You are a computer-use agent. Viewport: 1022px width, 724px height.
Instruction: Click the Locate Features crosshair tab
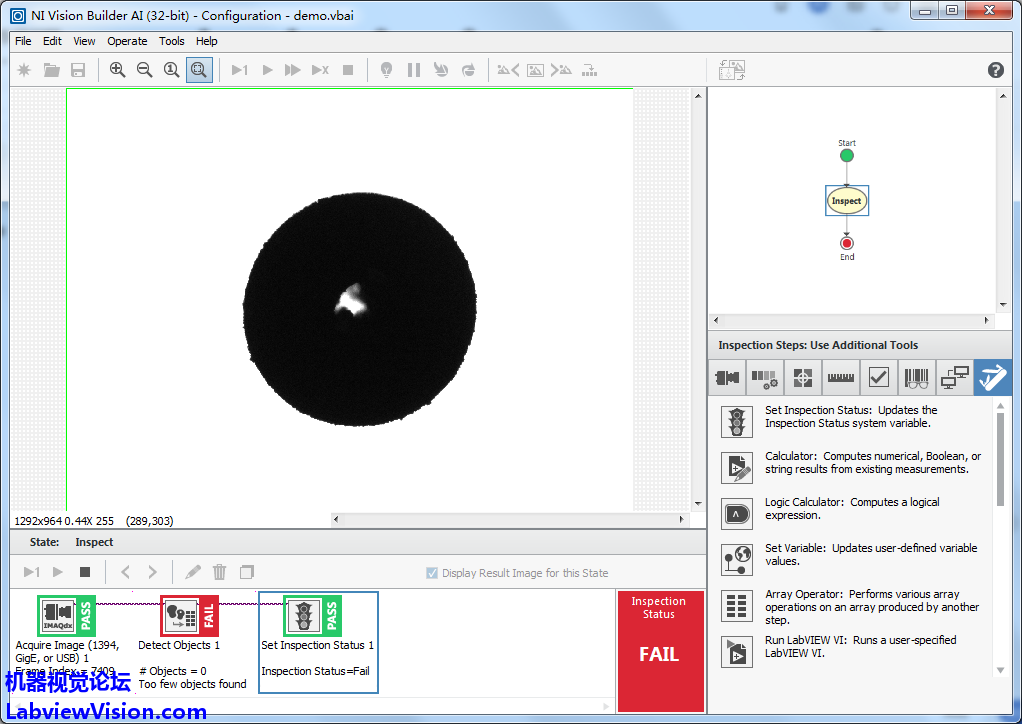pyautogui.click(x=802, y=378)
